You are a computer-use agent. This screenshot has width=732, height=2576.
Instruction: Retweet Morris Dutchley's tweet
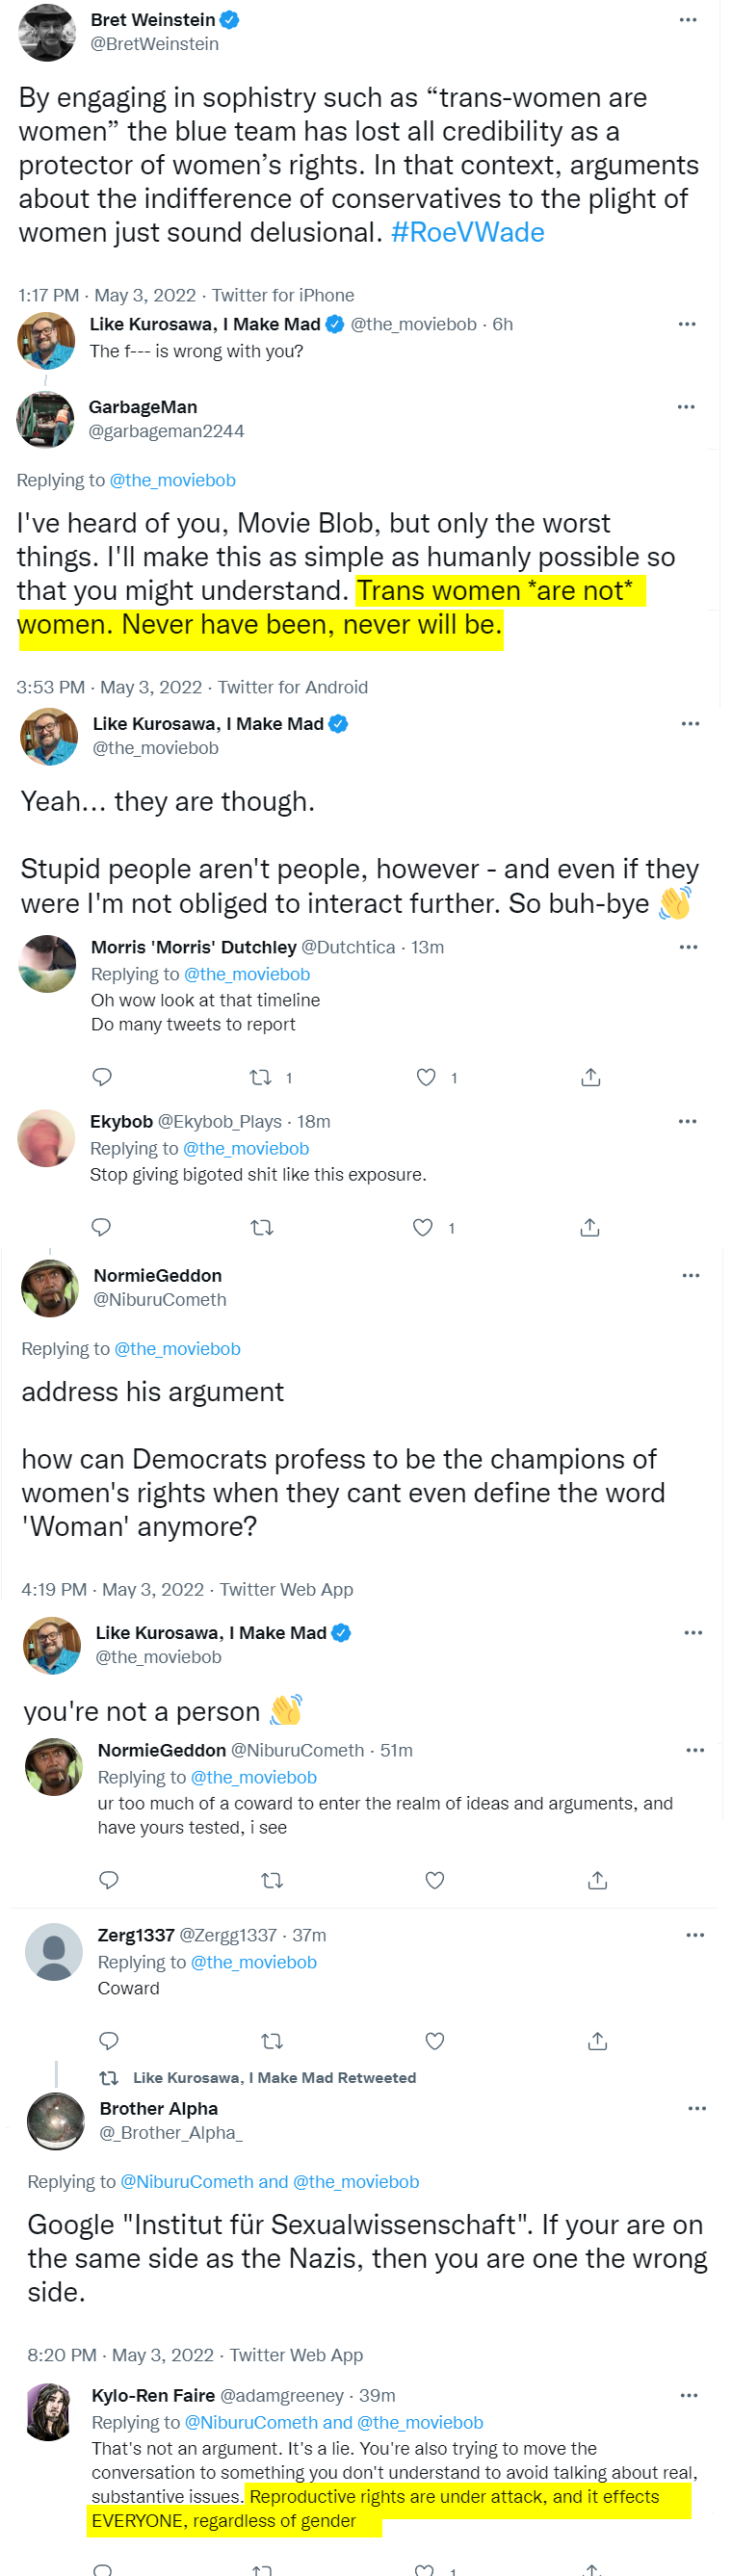click(261, 1077)
